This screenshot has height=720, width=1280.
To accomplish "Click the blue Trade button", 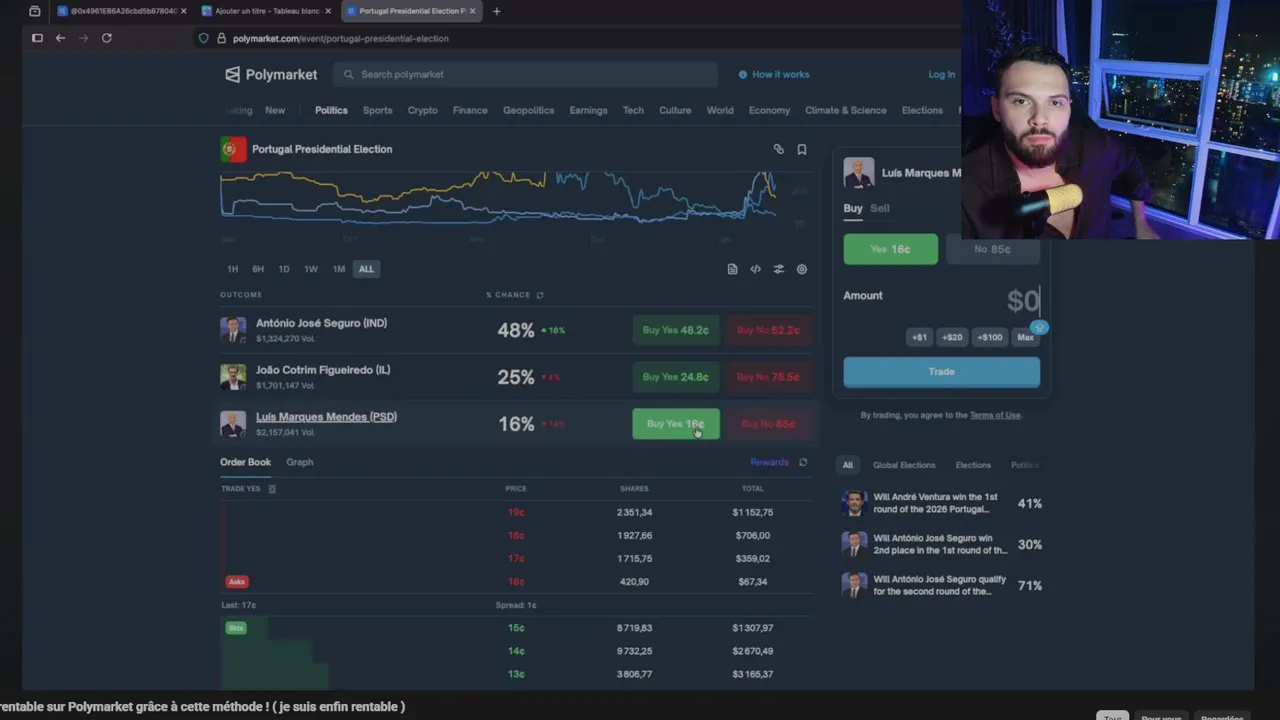I will (x=941, y=372).
